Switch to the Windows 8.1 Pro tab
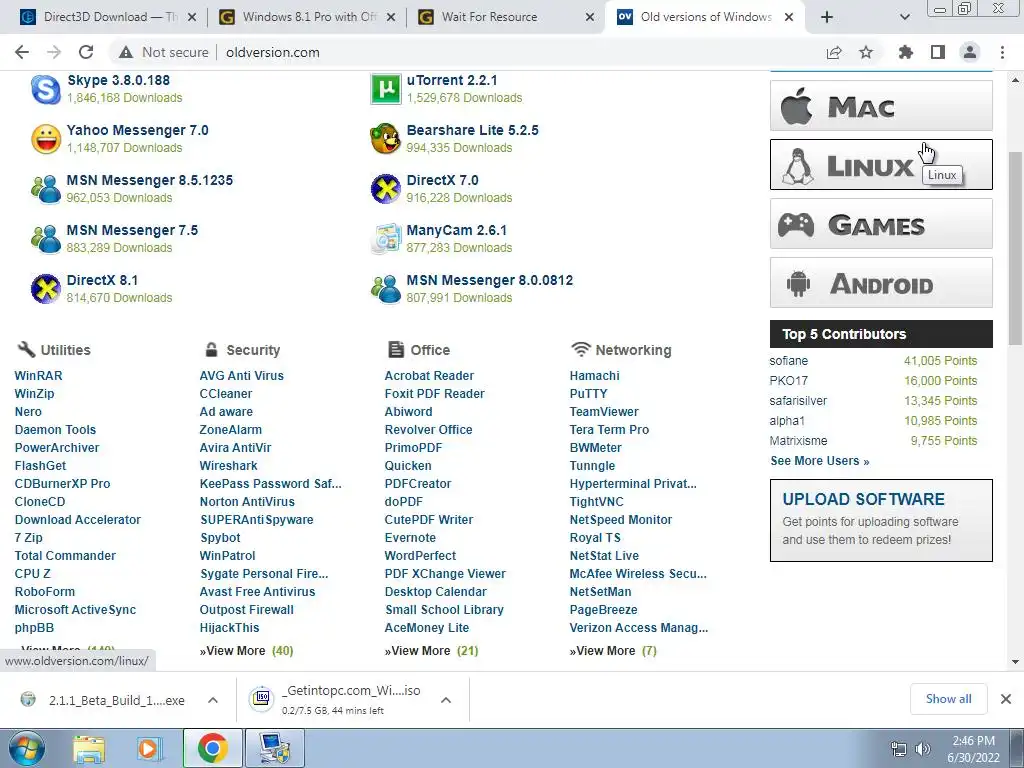 307,17
